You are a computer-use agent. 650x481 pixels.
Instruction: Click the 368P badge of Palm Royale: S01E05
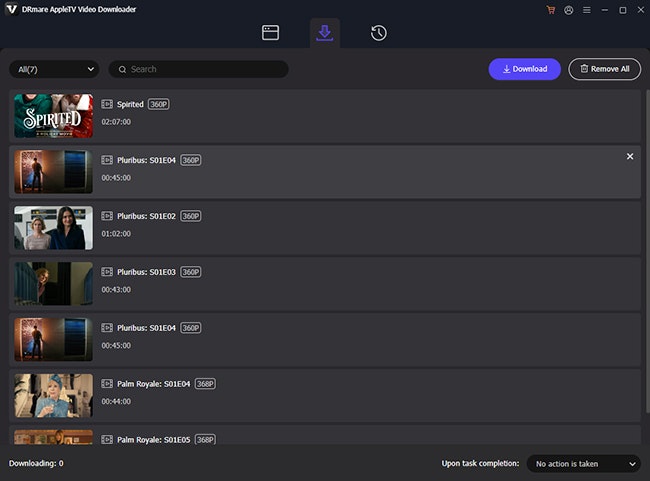(205, 440)
